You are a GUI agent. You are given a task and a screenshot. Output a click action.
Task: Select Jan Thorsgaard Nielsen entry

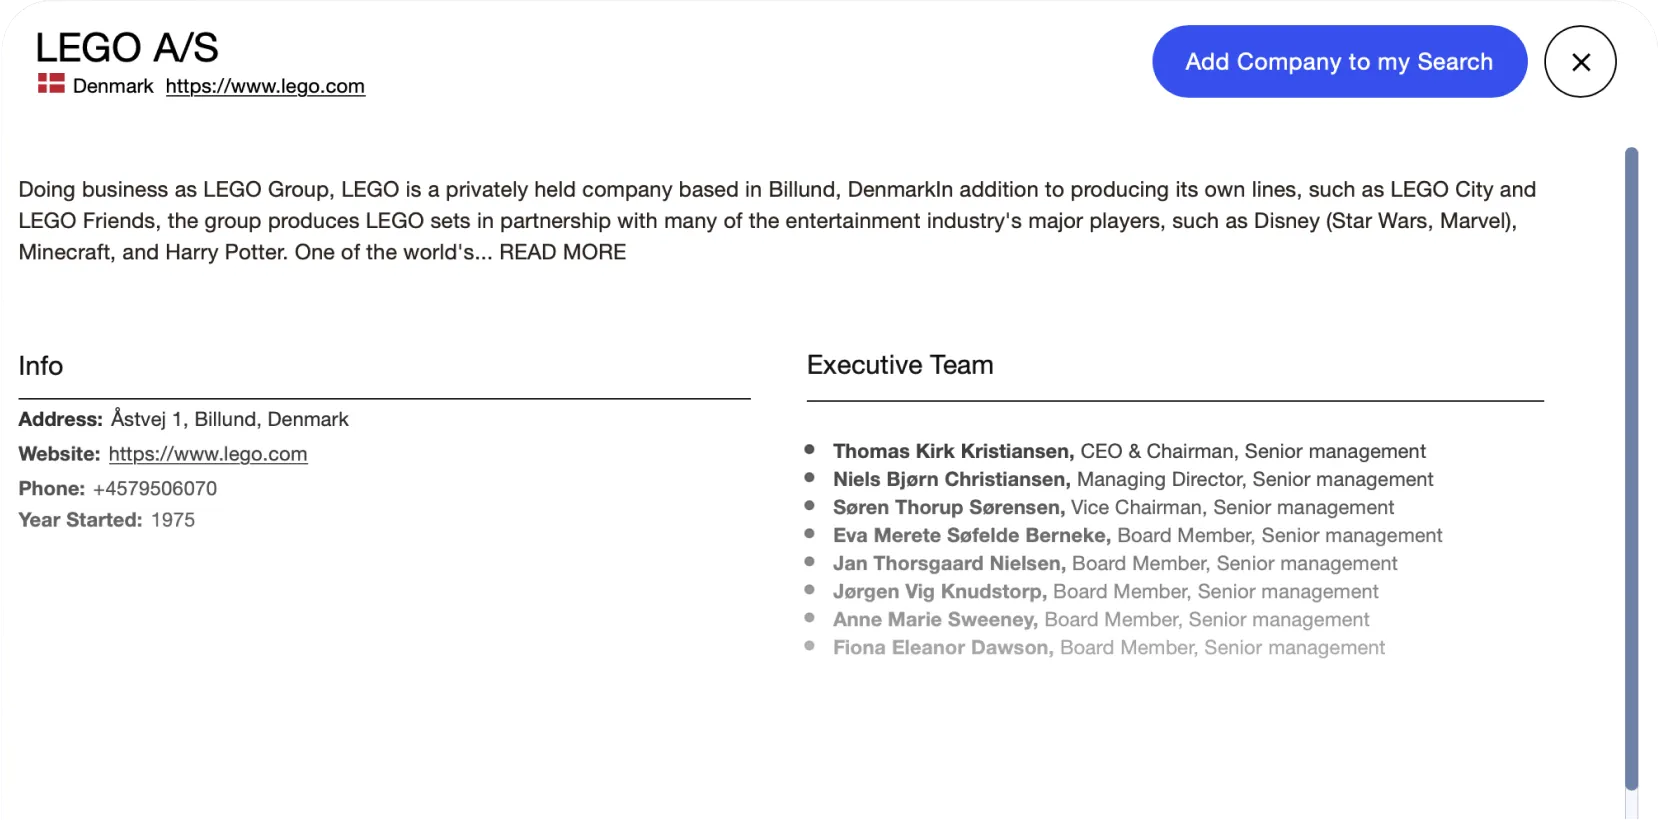point(1115,563)
